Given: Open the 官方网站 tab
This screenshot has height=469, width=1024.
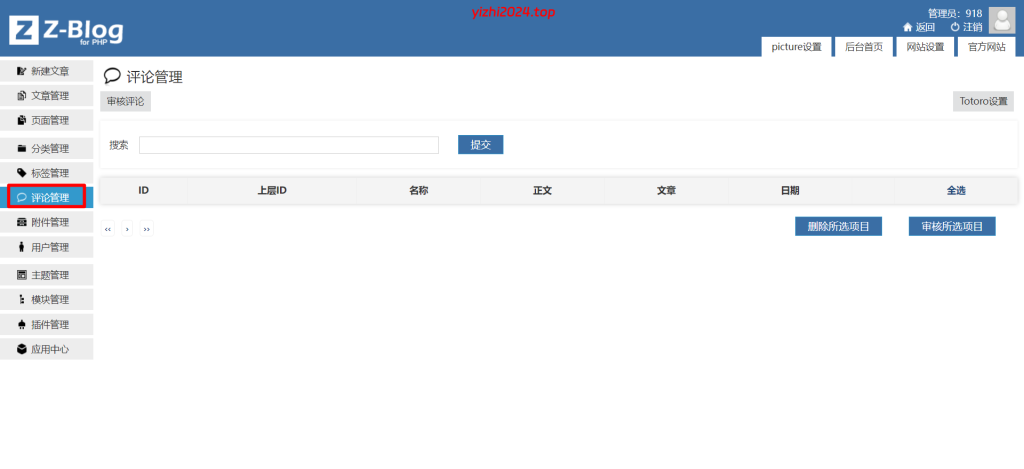Looking at the screenshot, I should (986, 47).
